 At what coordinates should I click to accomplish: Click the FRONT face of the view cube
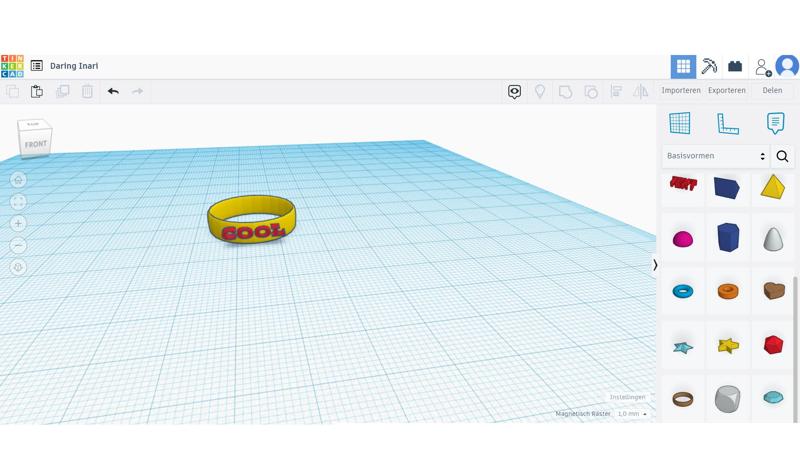point(36,144)
